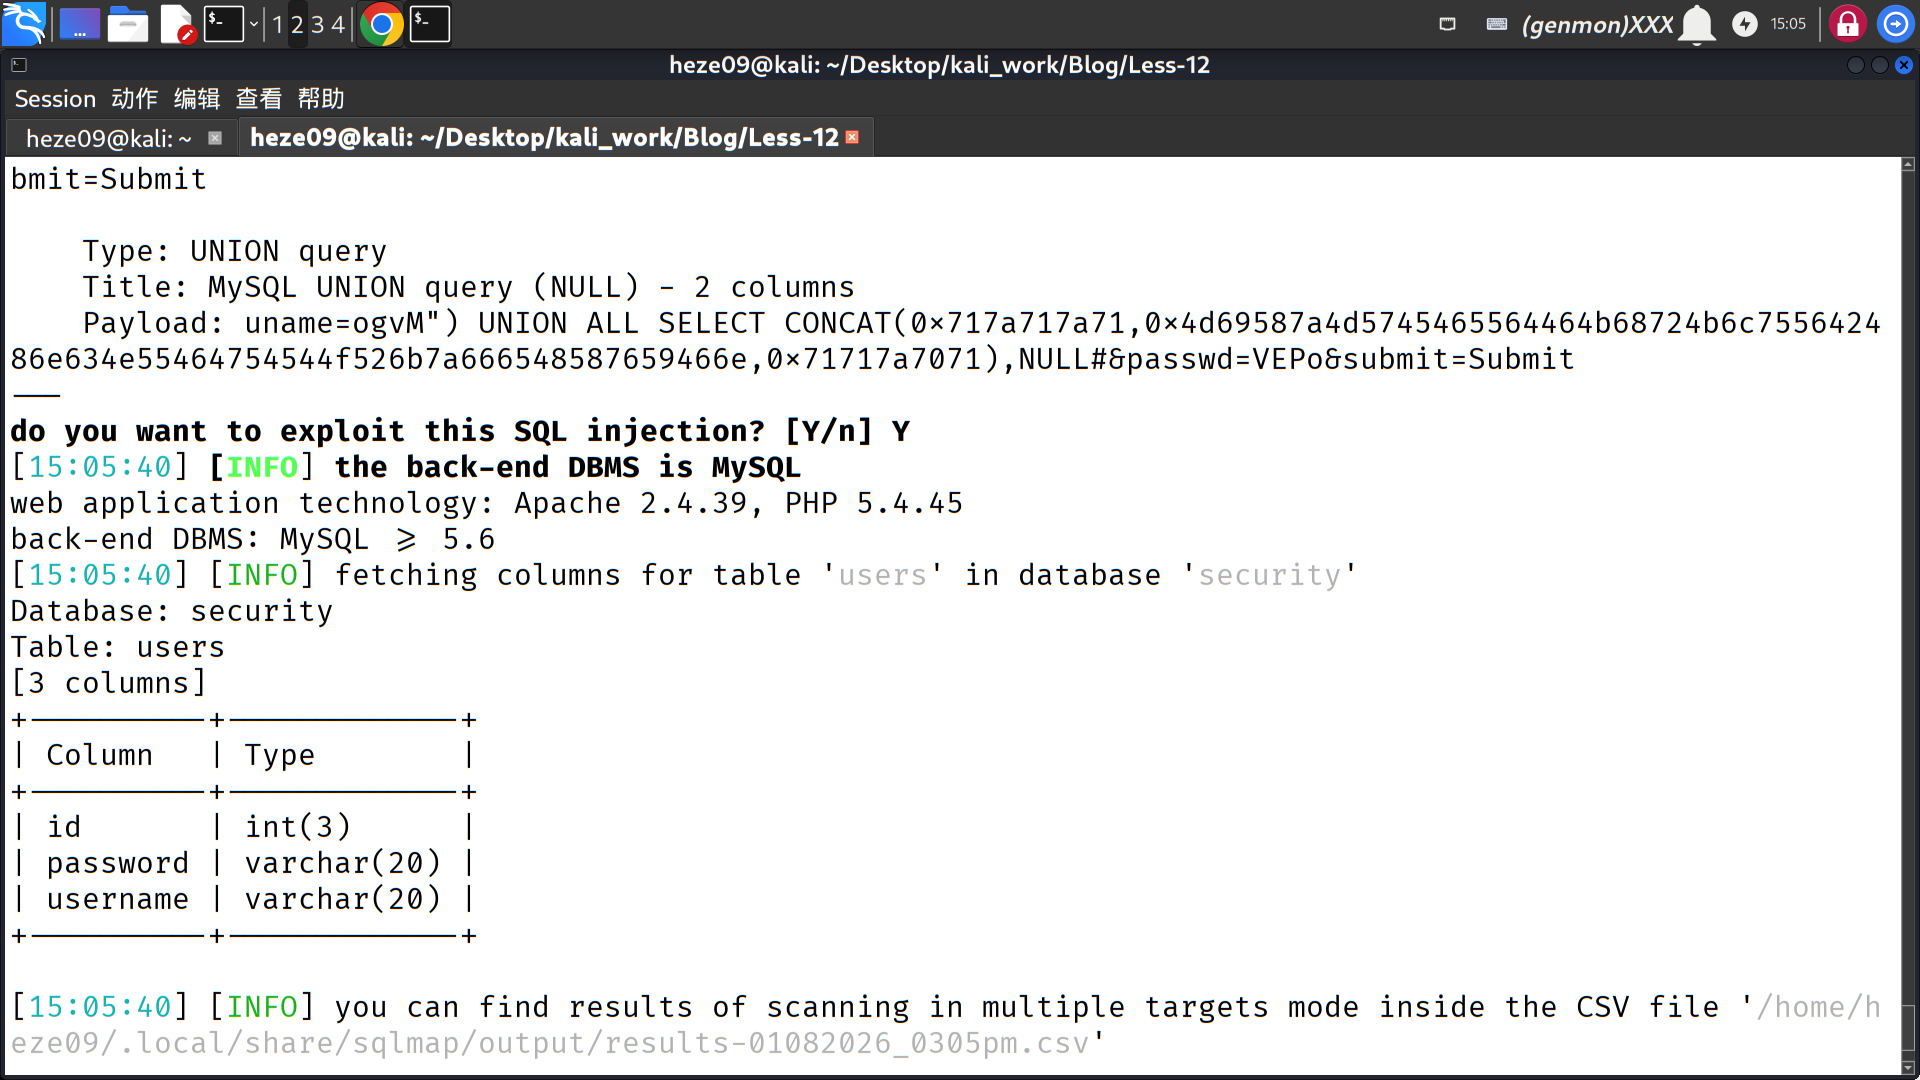Viewport: 1920px width, 1080px height.
Task: Open the power manager lightning icon
Action: (x=1745, y=24)
